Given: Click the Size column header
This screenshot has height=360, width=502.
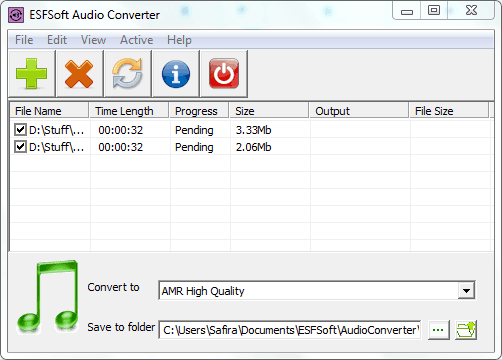Looking at the screenshot, I should [269, 111].
